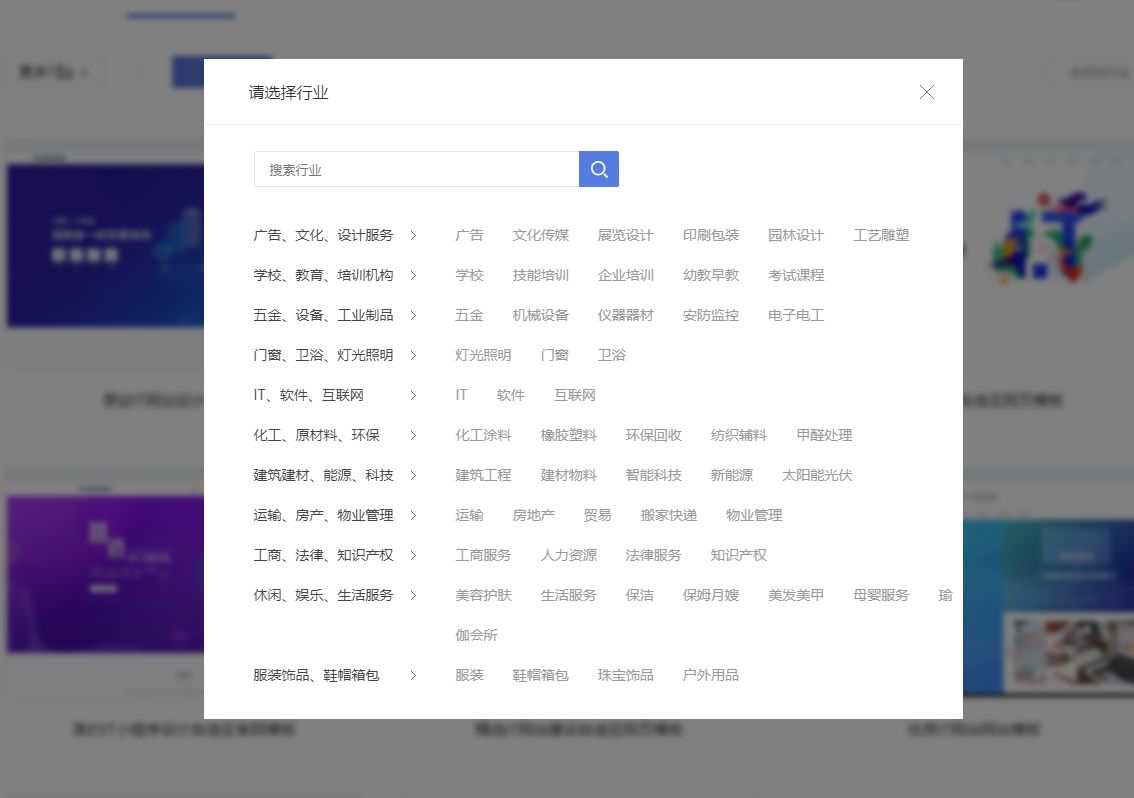Open the 互联网 industry option
Screen dimensions: 1134x798
coord(575,395)
